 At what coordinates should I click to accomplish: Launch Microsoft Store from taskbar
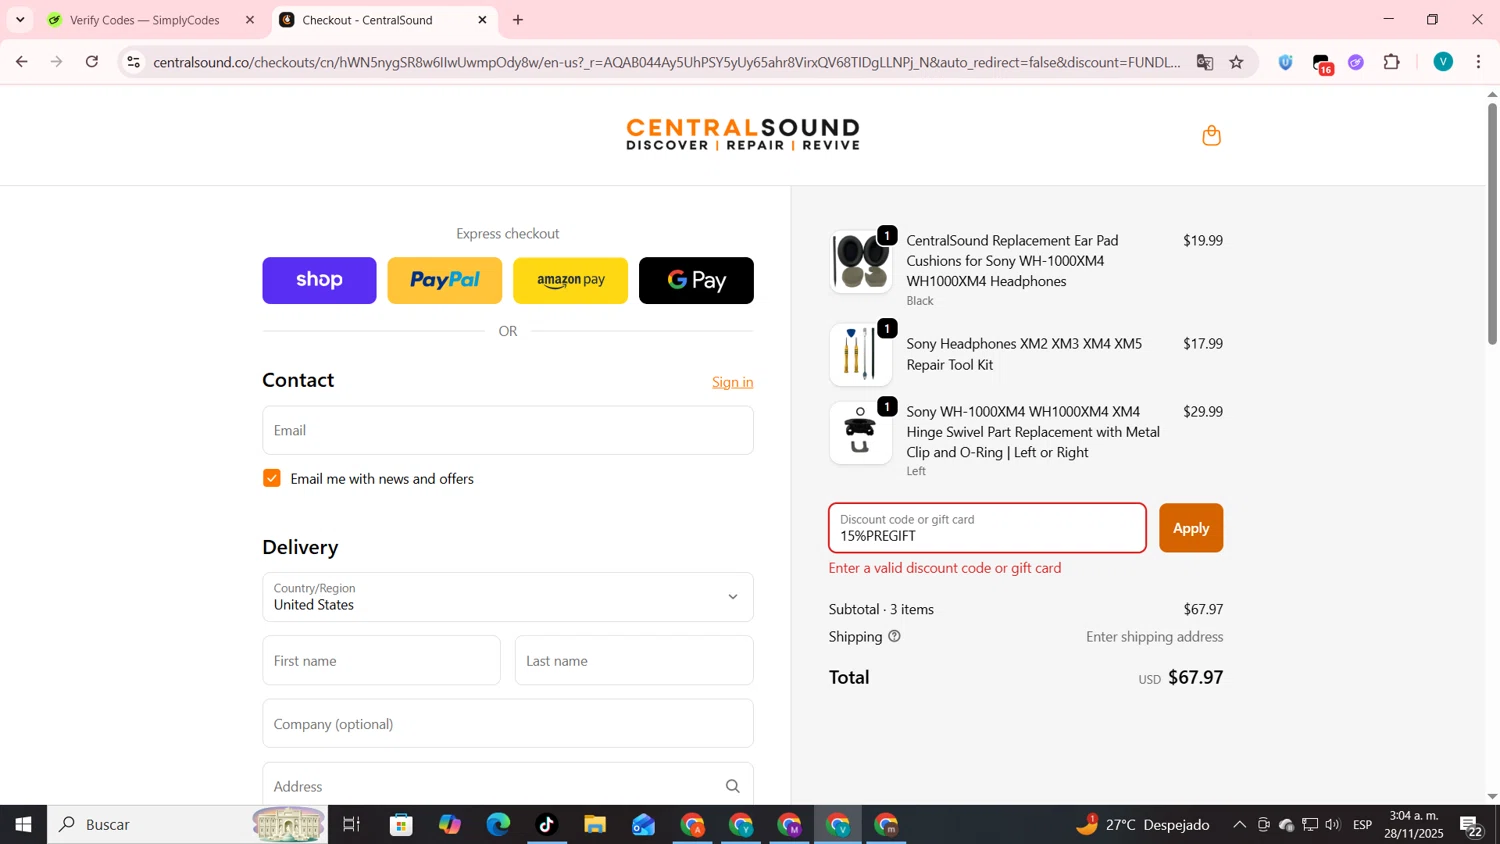pyautogui.click(x=402, y=825)
